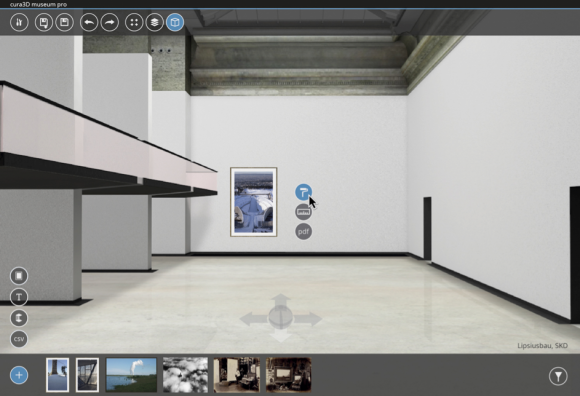Click the blue plus add button
Image resolution: width=580 pixels, height=396 pixels.
(19, 375)
